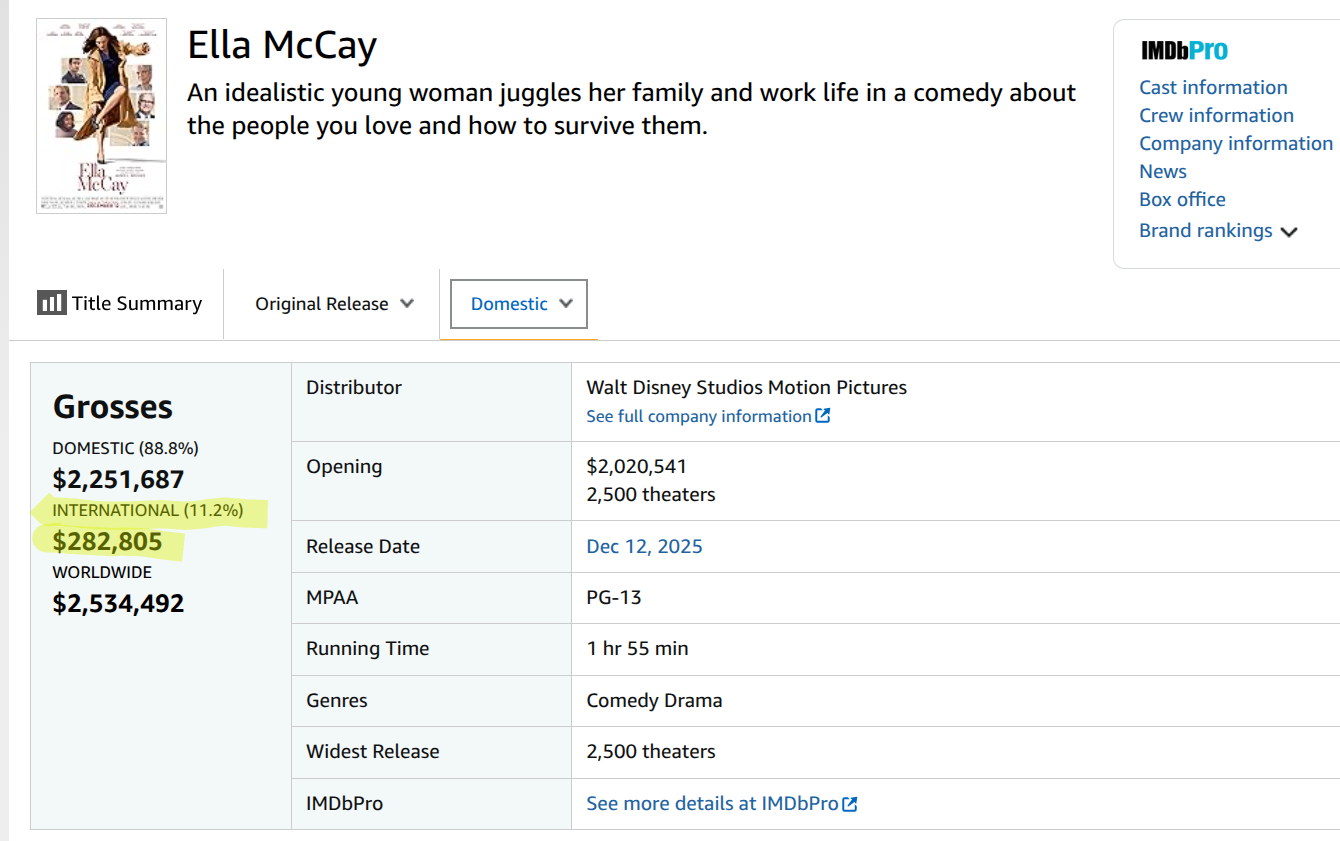The width and height of the screenshot is (1340, 841).
Task: Click the IMDbPro logo
Action: (x=1184, y=51)
